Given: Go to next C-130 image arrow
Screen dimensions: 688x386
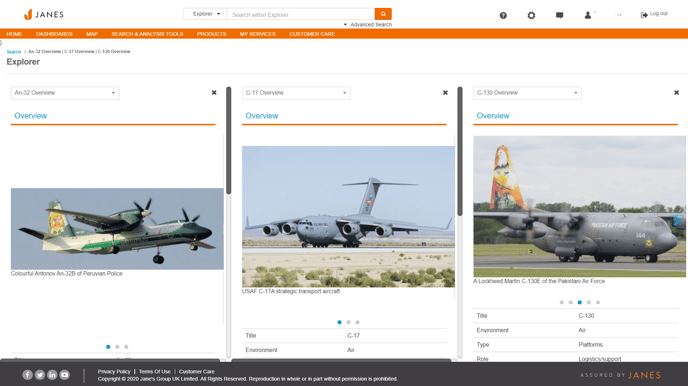Looking at the screenshot, I should pyautogui.click(x=677, y=221).
